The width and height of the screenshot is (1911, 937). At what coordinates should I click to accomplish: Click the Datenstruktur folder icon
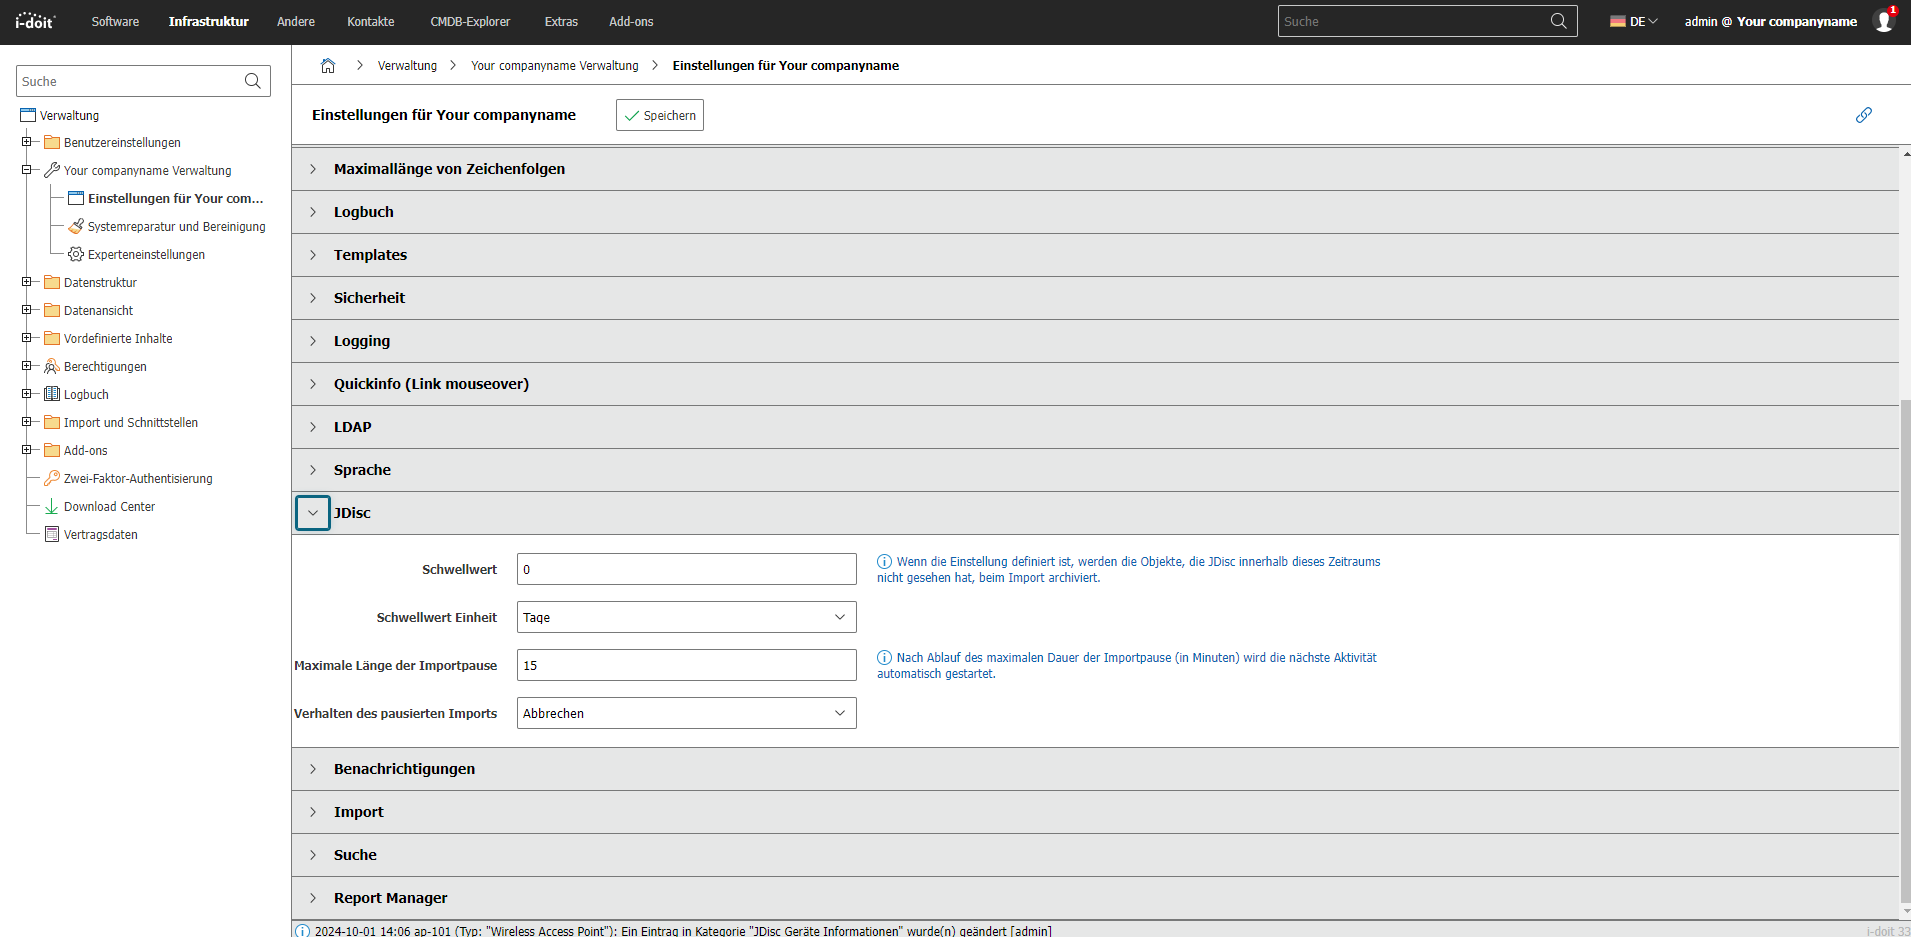(52, 283)
